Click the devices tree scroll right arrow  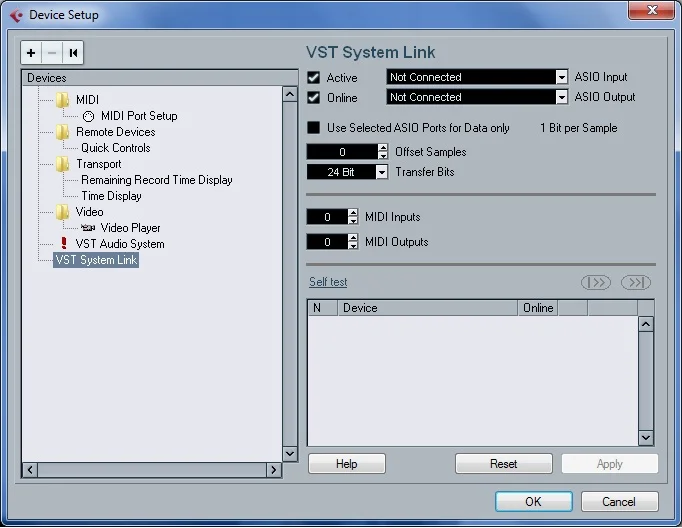(274, 470)
